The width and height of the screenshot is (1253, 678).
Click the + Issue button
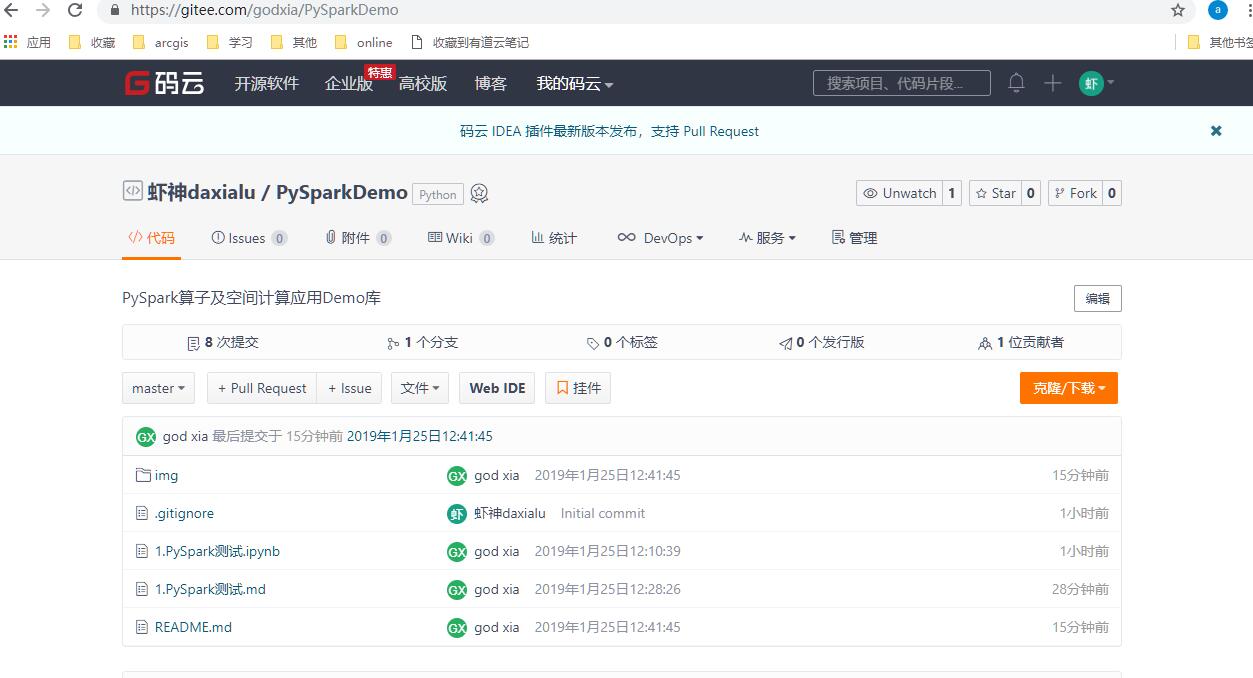point(349,388)
